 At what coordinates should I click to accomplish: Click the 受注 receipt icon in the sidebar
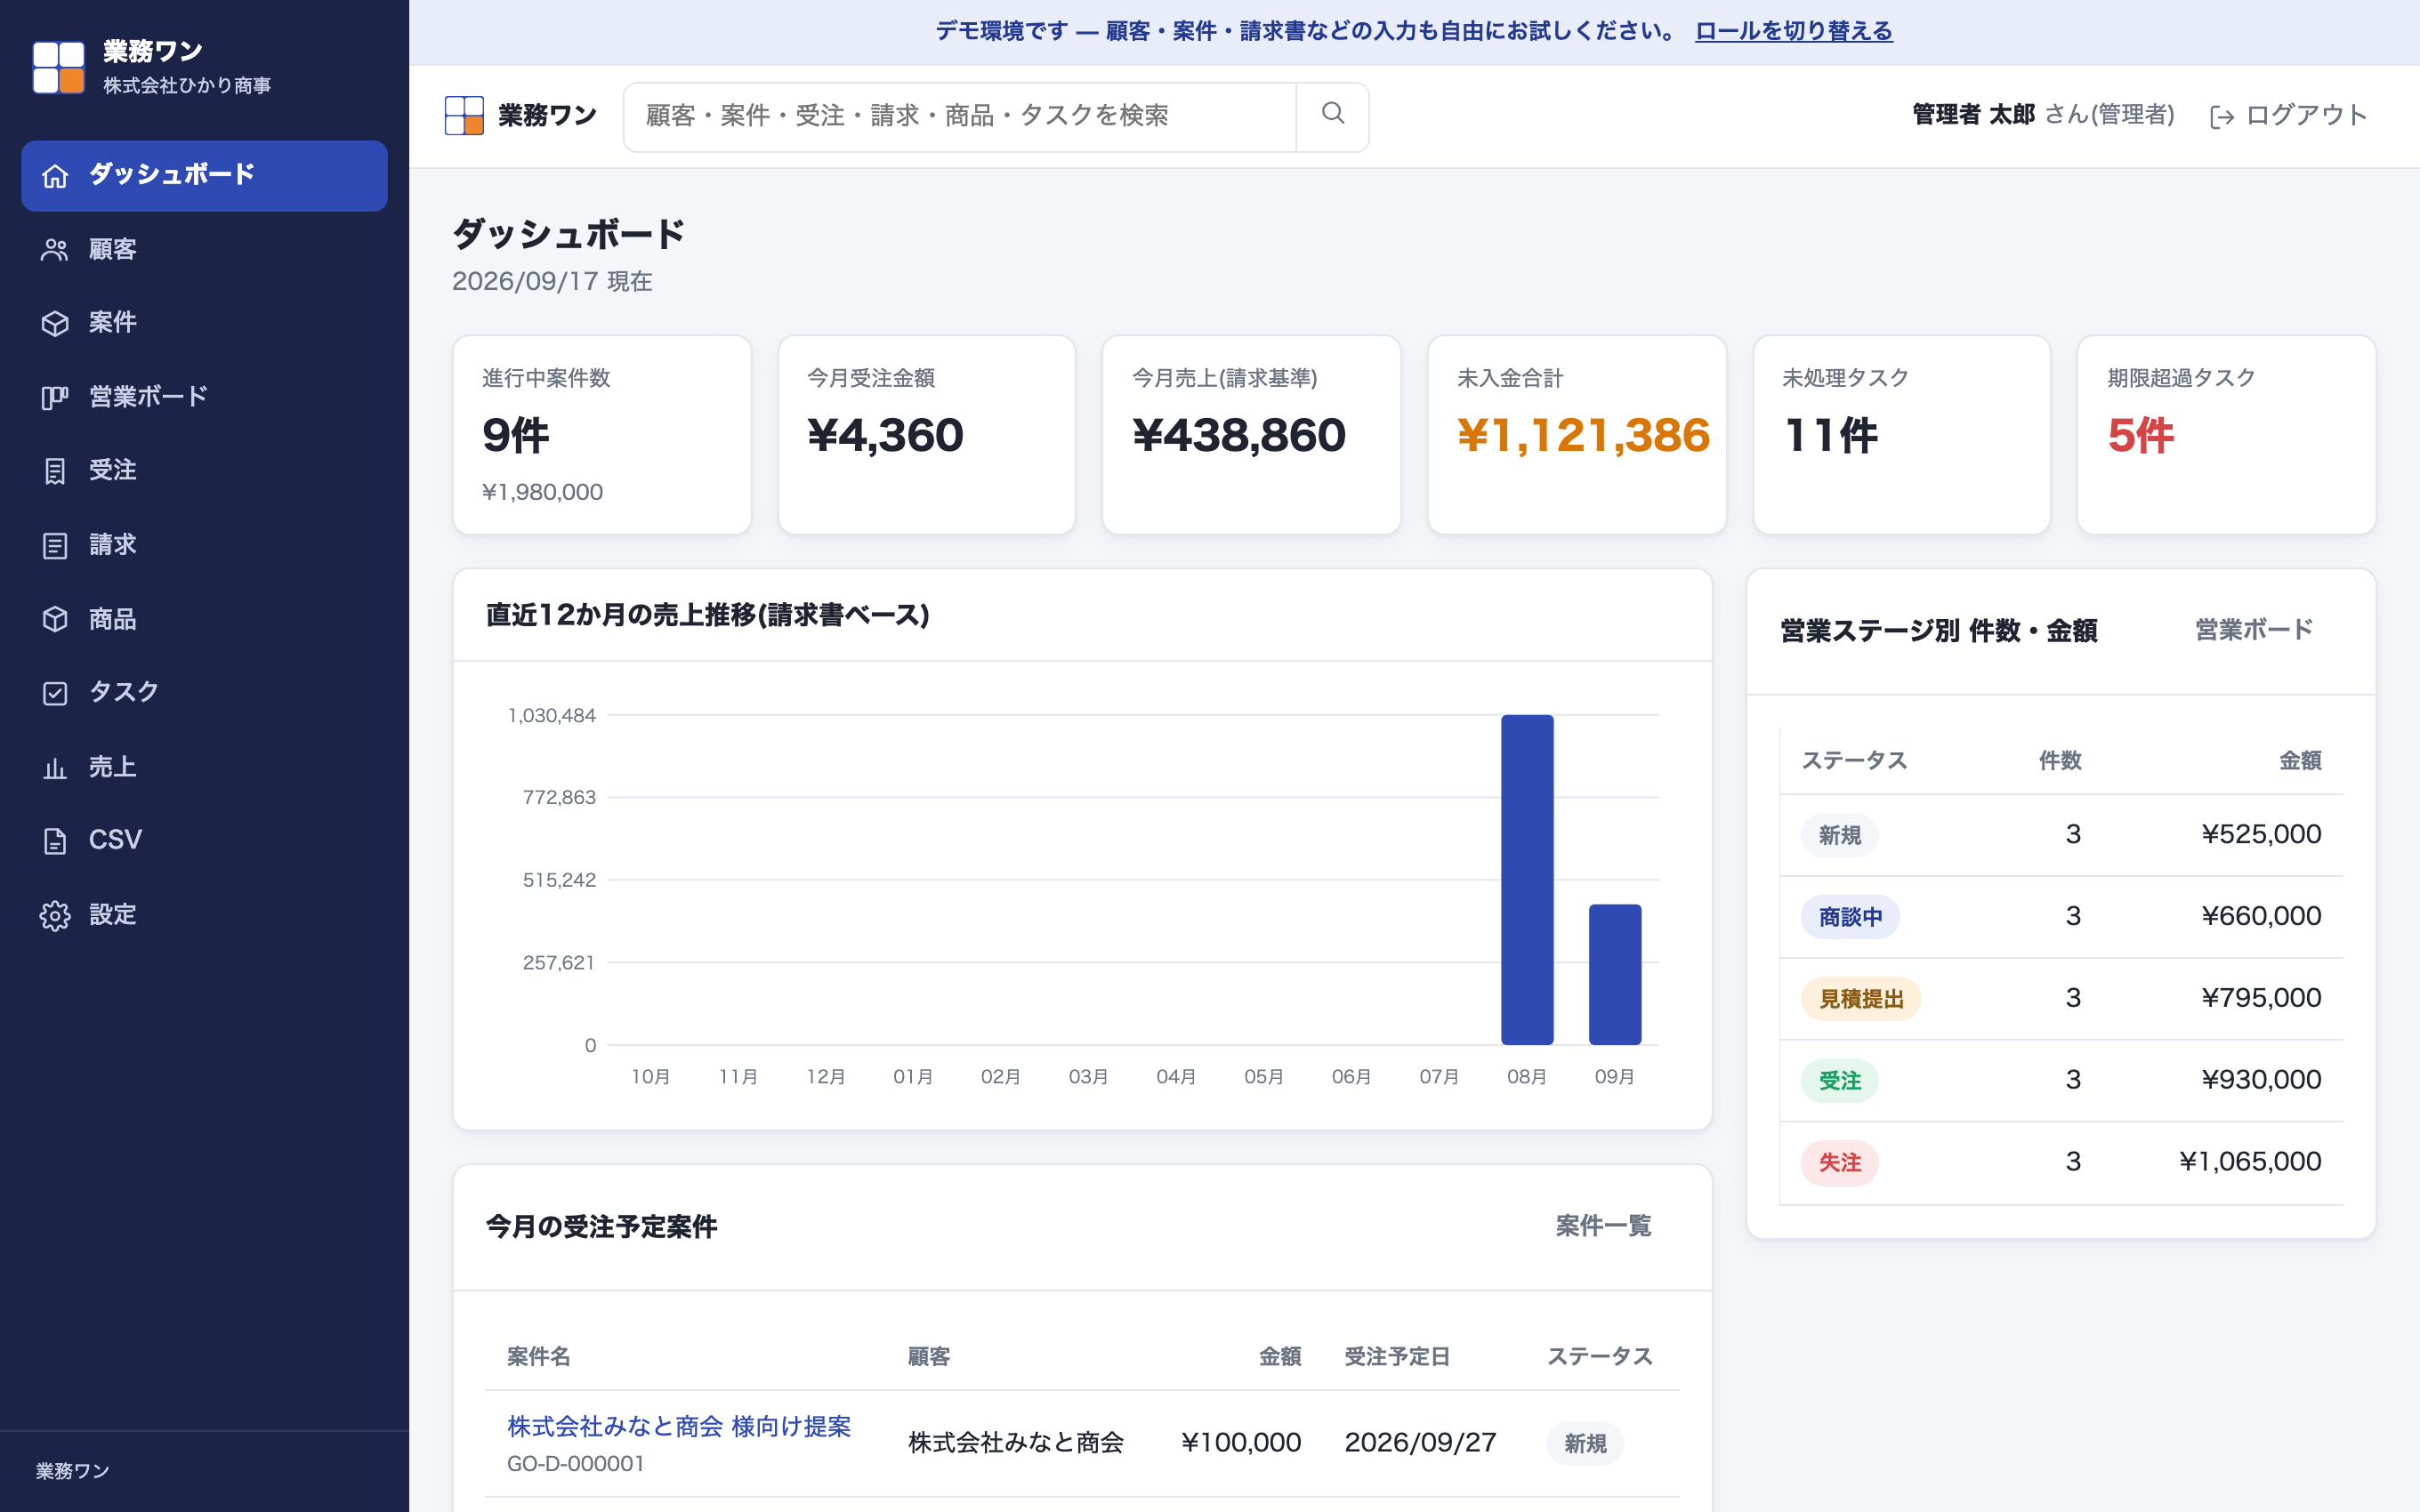point(55,471)
